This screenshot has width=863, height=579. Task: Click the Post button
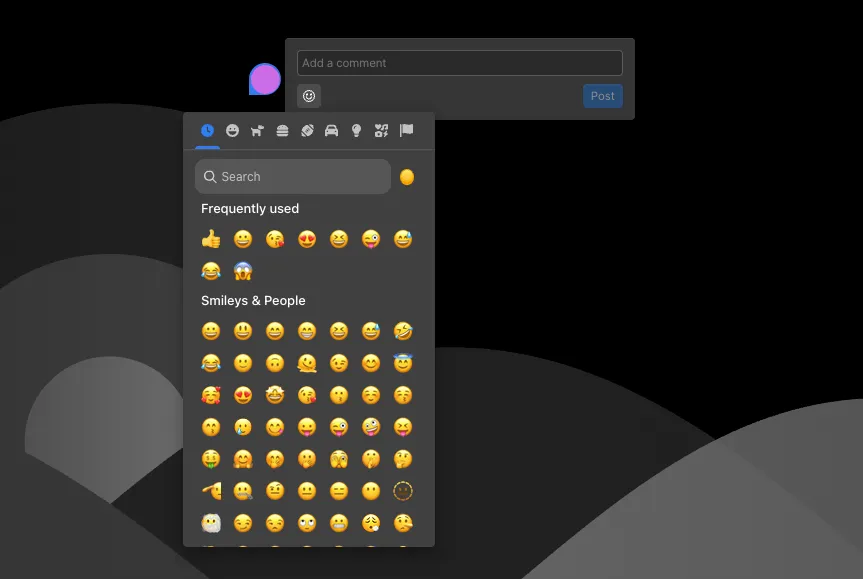(603, 96)
